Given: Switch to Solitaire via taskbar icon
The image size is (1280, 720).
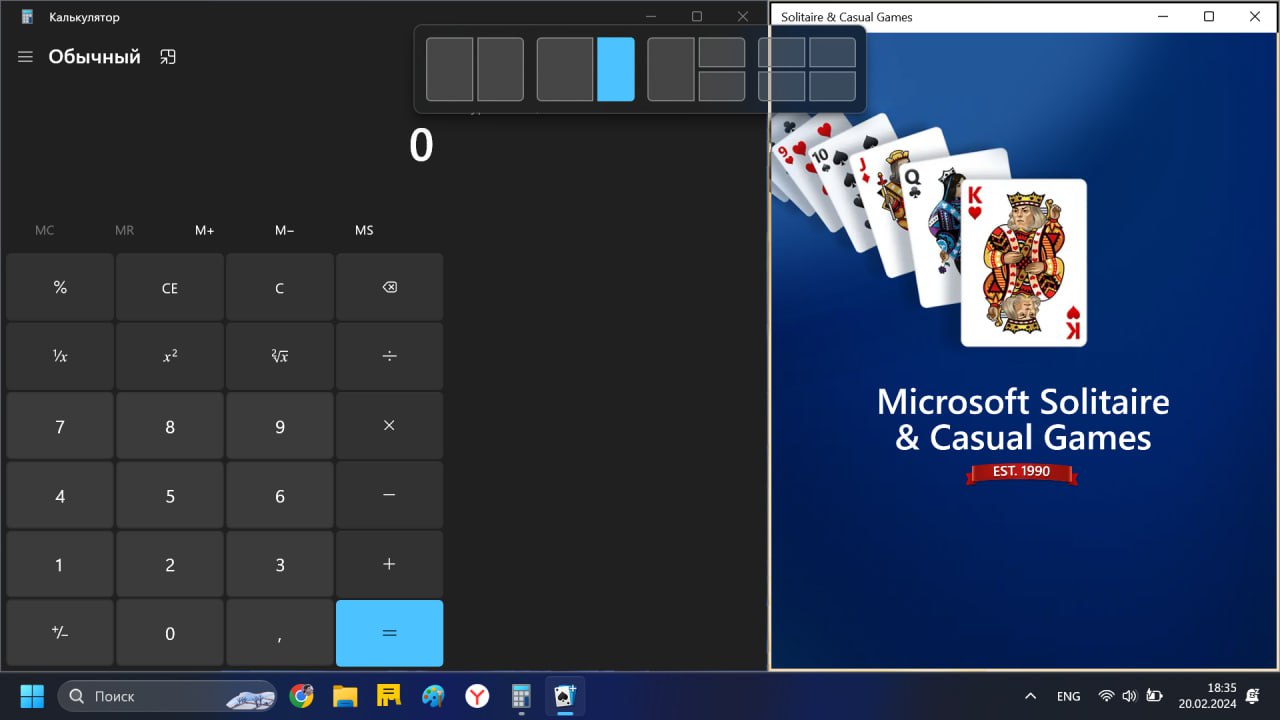Looking at the screenshot, I should (565, 696).
